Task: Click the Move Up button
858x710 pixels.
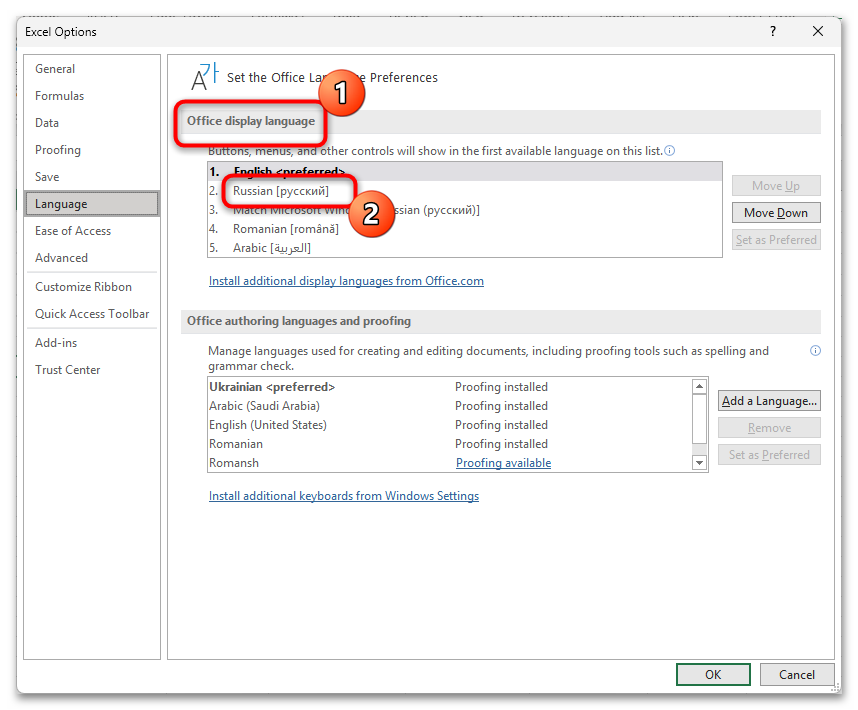Action: click(x=775, y=185)
